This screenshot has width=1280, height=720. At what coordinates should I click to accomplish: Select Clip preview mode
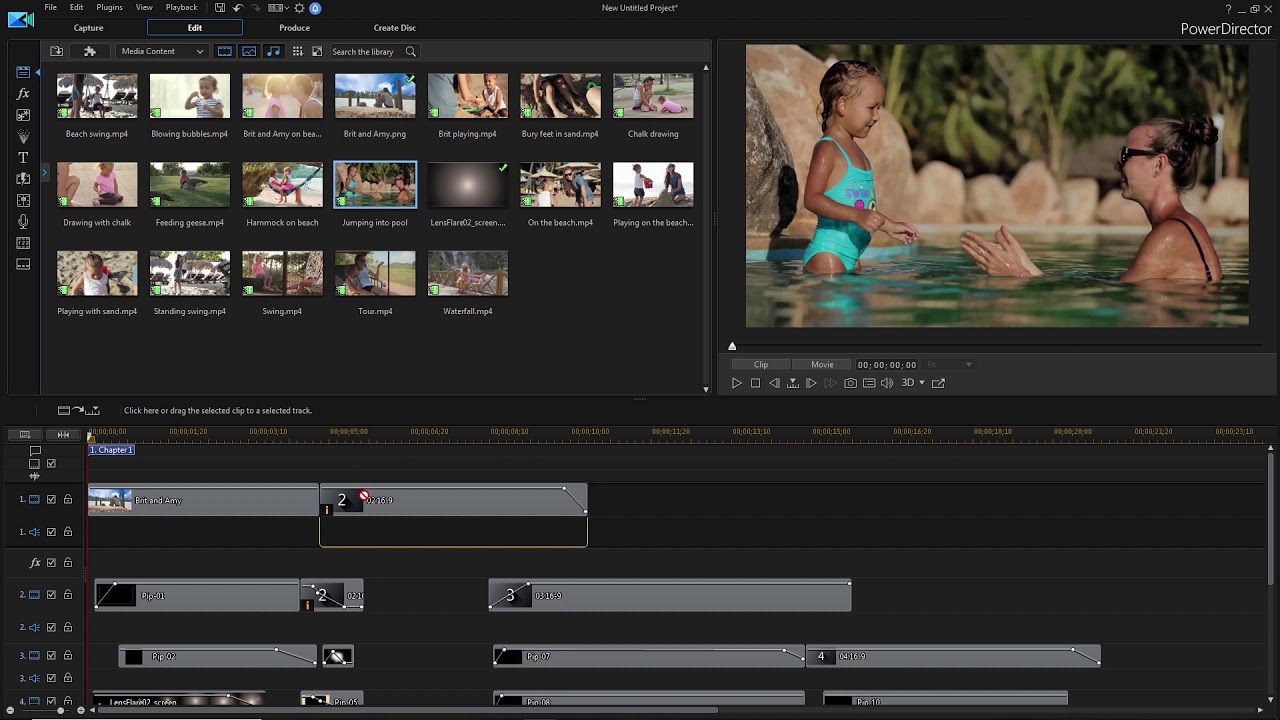pyautogui.click(x=761, y=365)
